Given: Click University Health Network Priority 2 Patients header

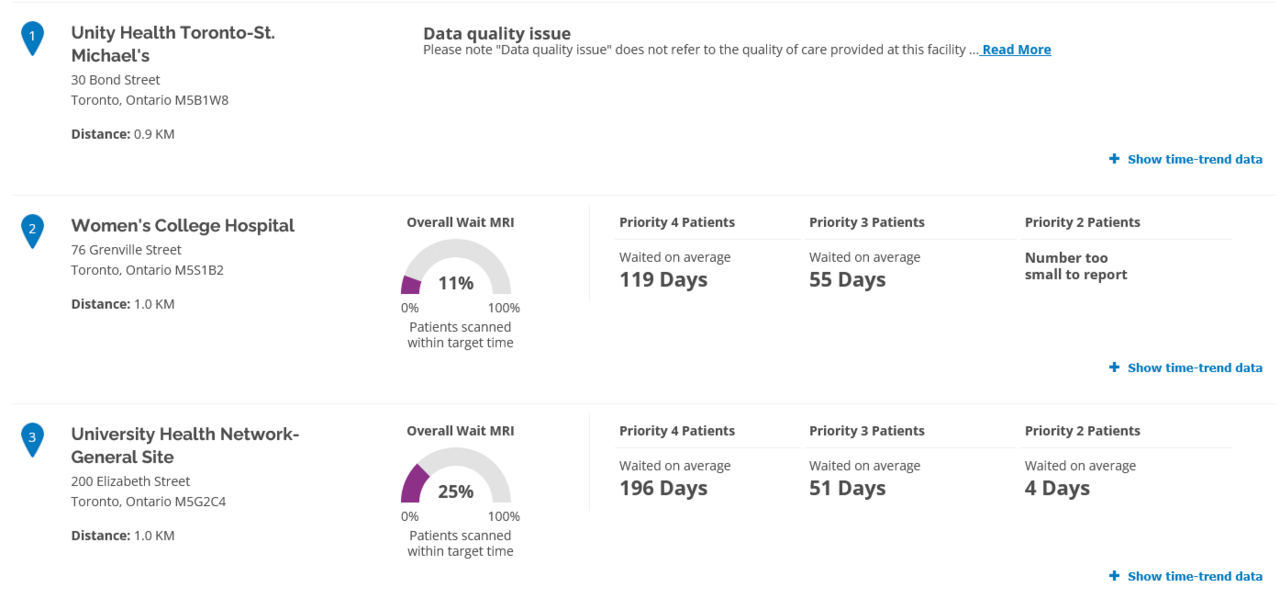Looking at the screenshot, I should point(1082,431).
